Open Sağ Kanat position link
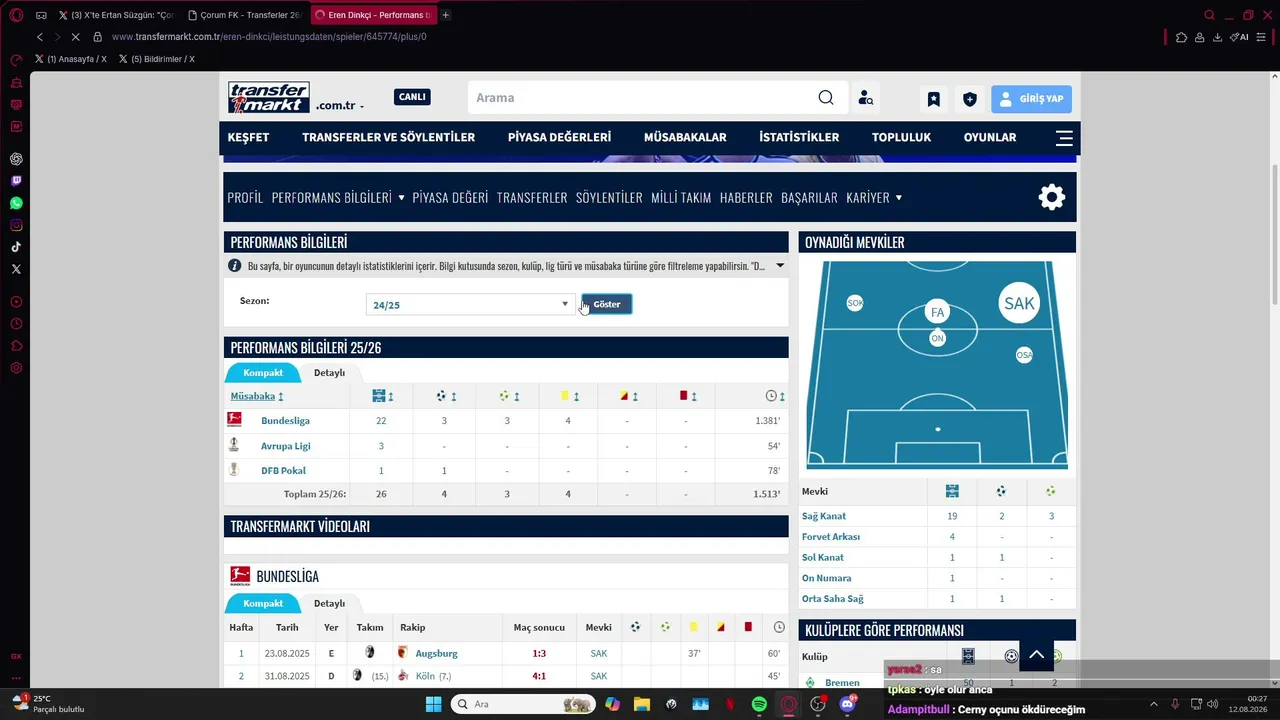Image resolution: width=1280 pixels, height=720 pixels. coord(824,516)
